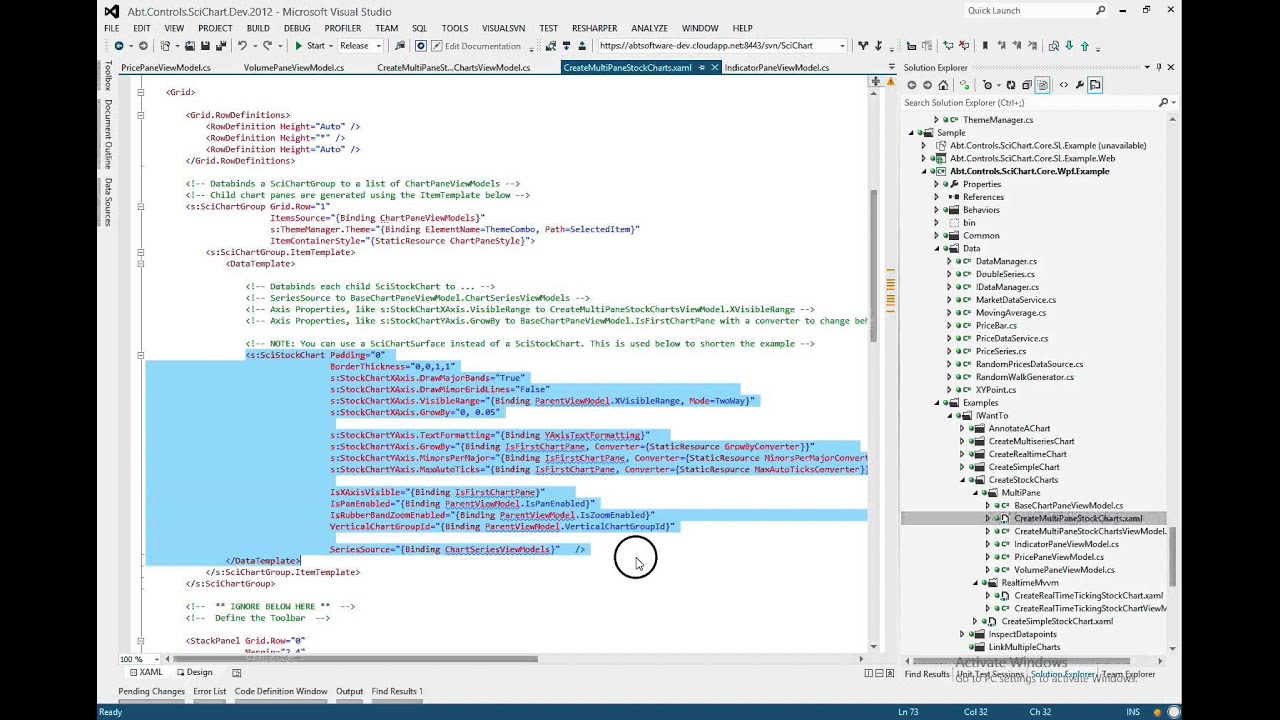Screen dimensions: 1280x720
Task: Toggle Preview Selected Items in Solution Explorer
Action: [x=1095, y=85]
